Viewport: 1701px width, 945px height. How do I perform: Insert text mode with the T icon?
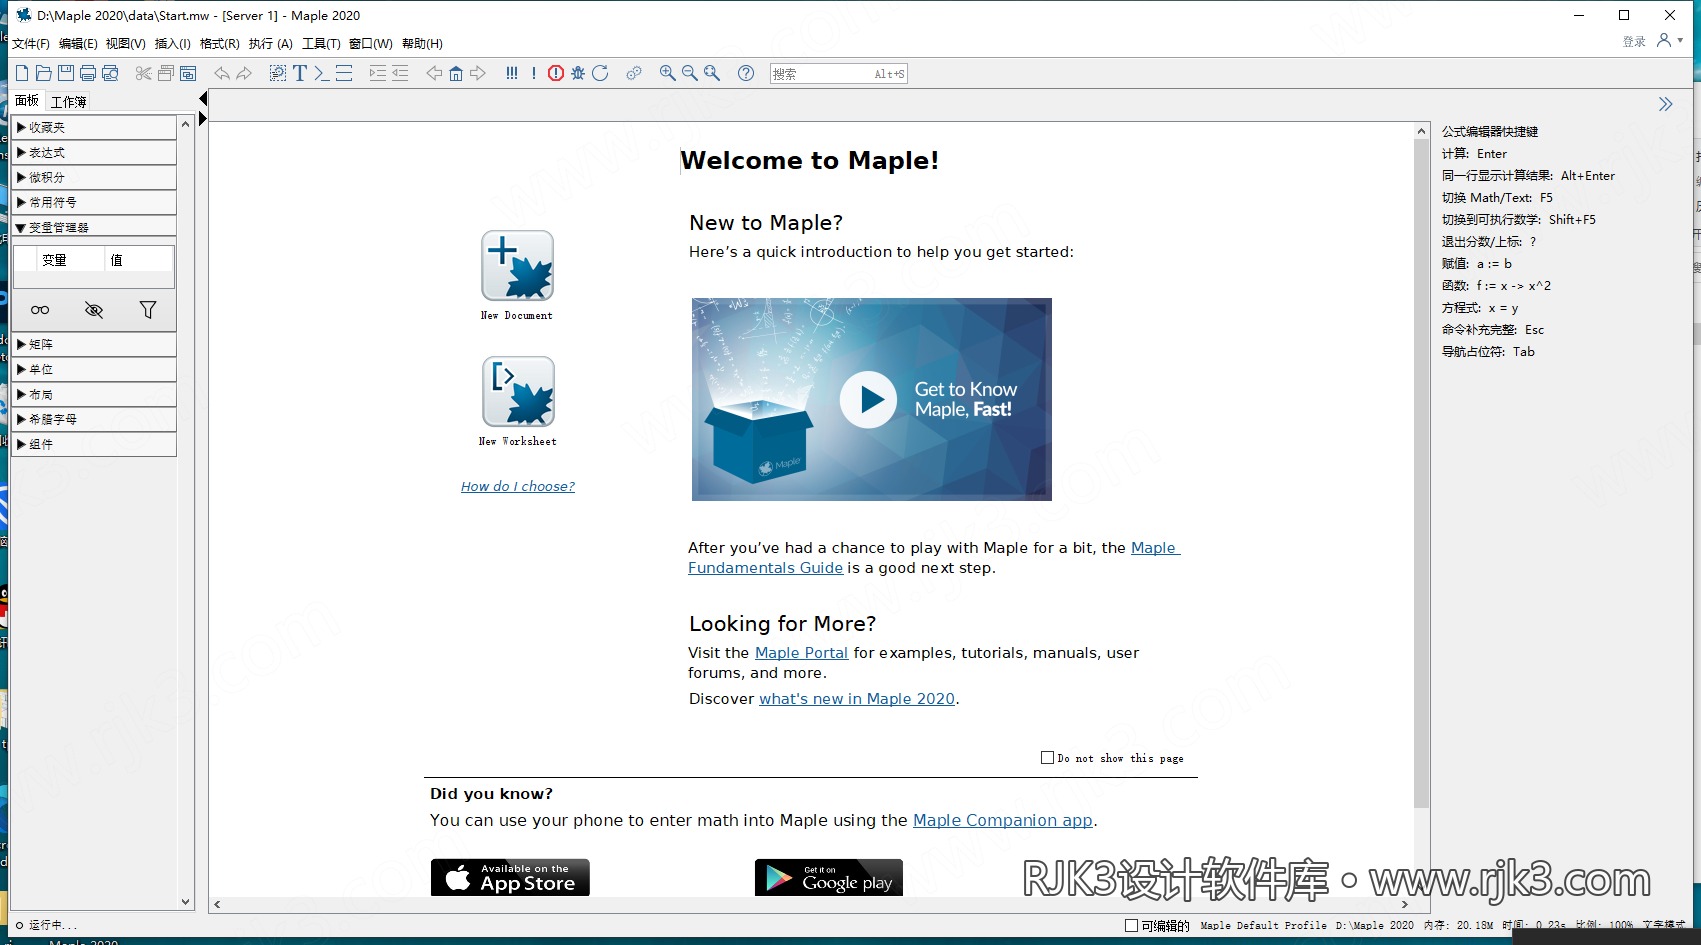299,73
